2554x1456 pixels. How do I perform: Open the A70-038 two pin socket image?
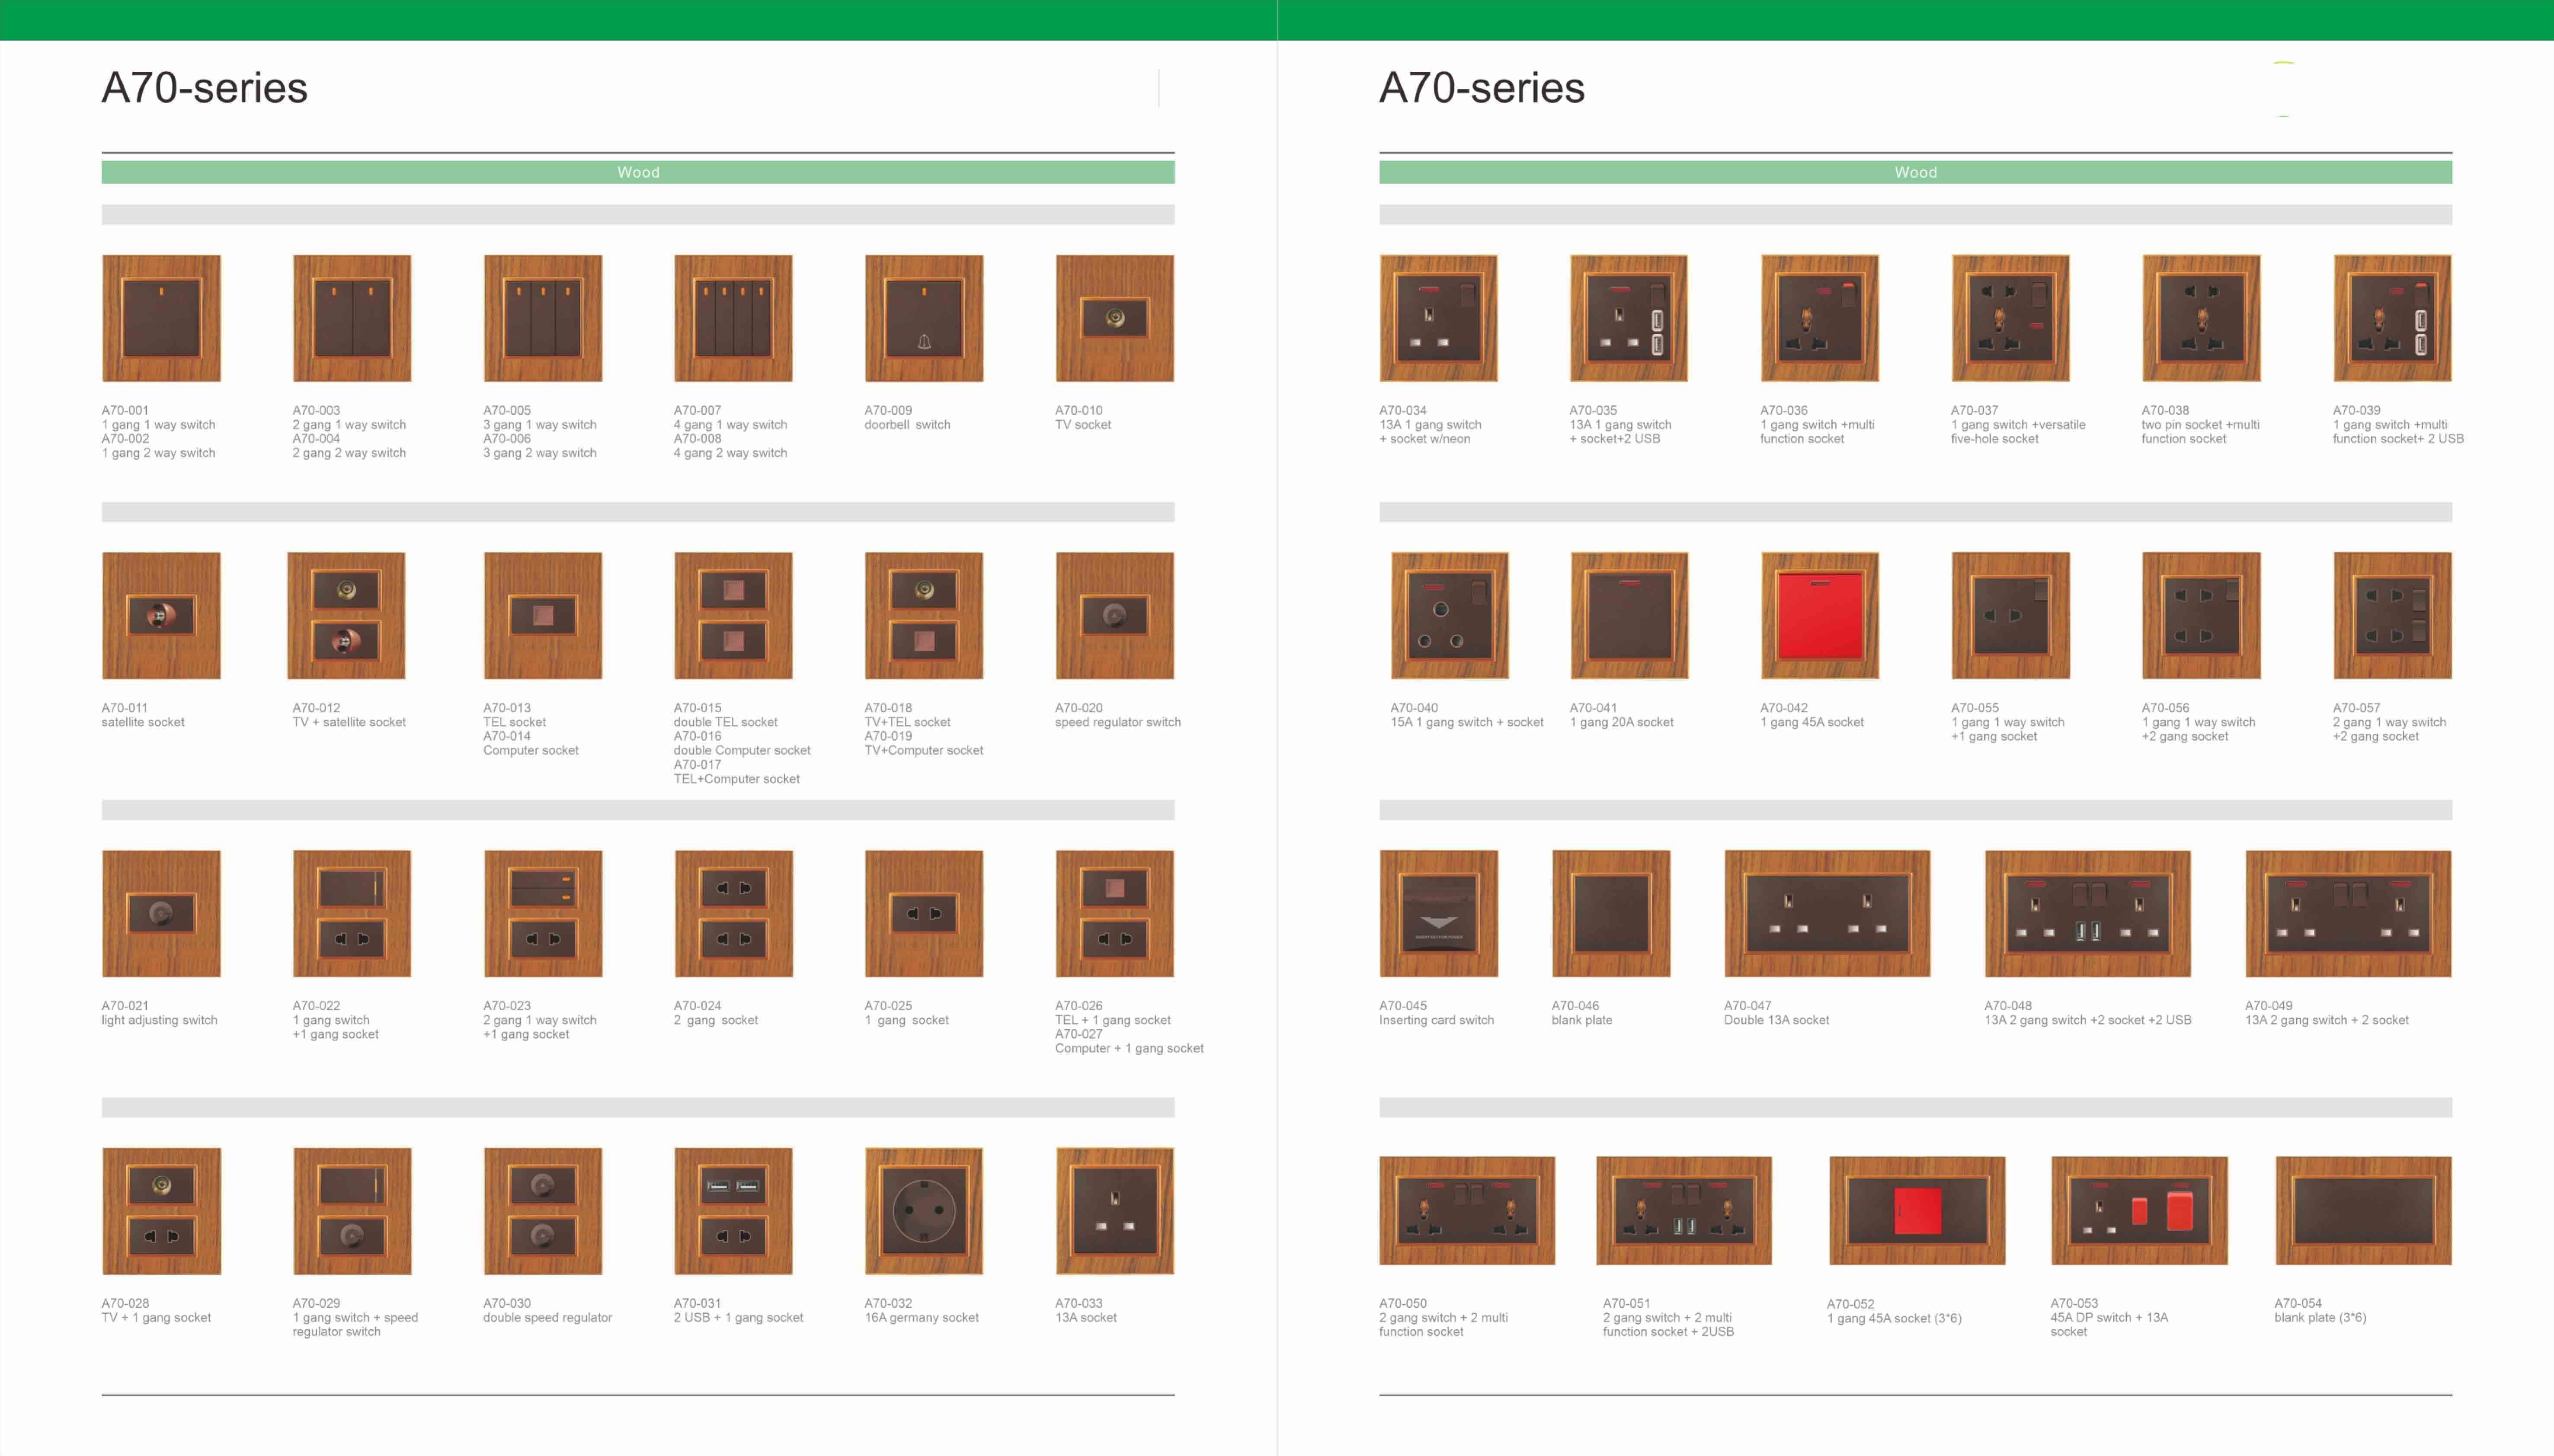coord(2201,318)
